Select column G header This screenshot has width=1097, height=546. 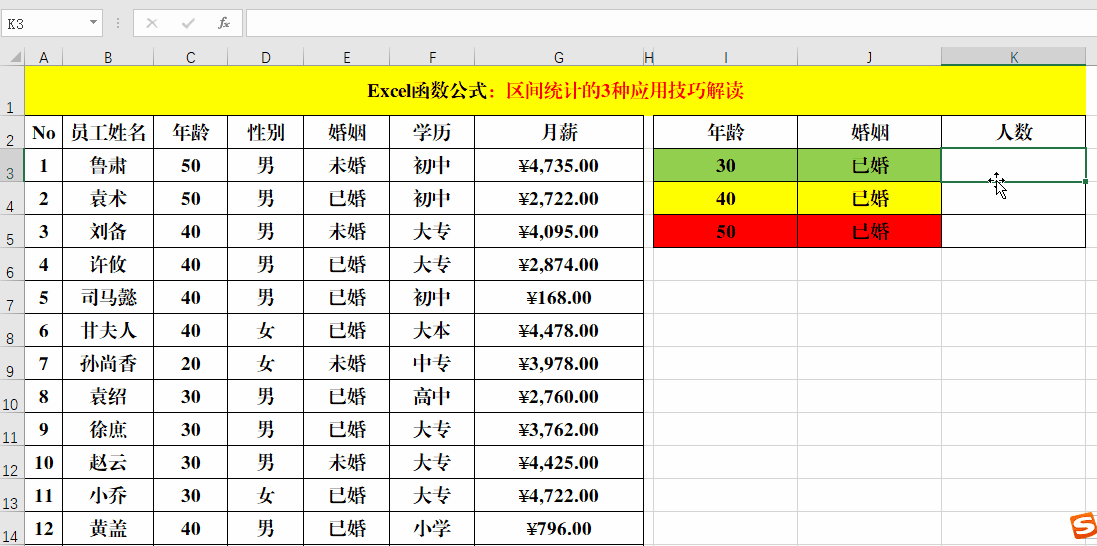click(558, 57)
